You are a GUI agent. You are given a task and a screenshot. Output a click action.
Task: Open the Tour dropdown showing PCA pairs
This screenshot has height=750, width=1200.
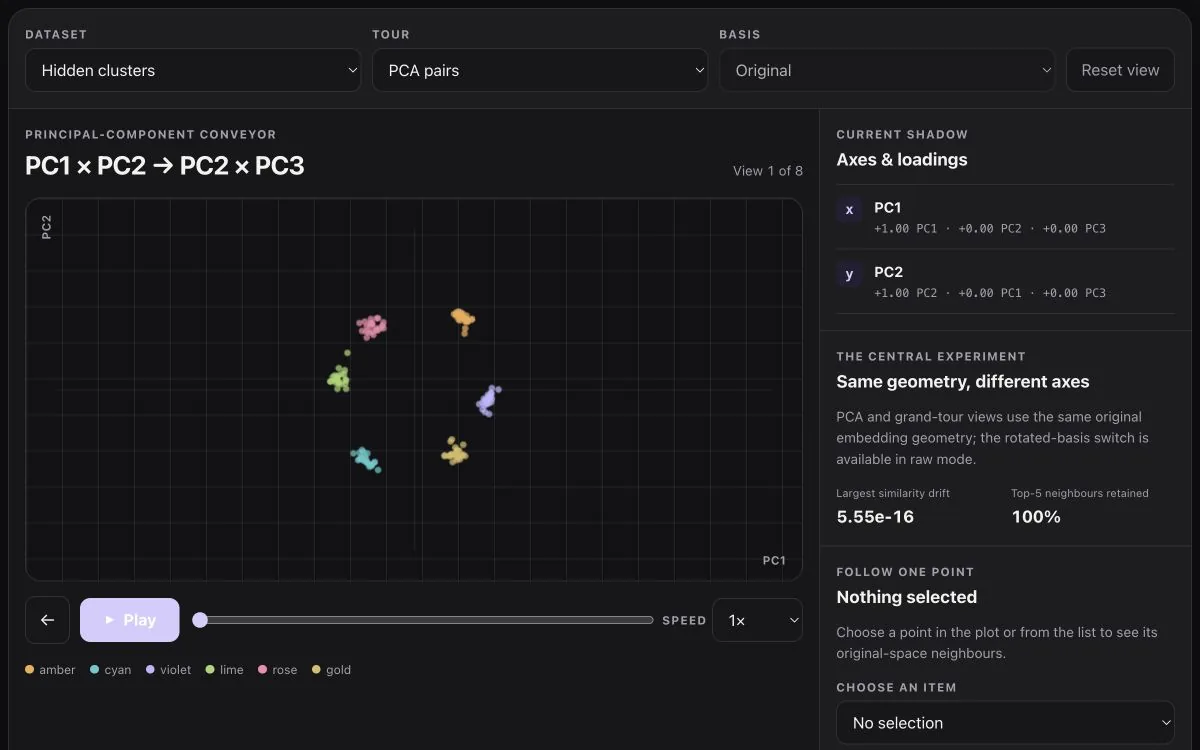(x=540, y=71)
